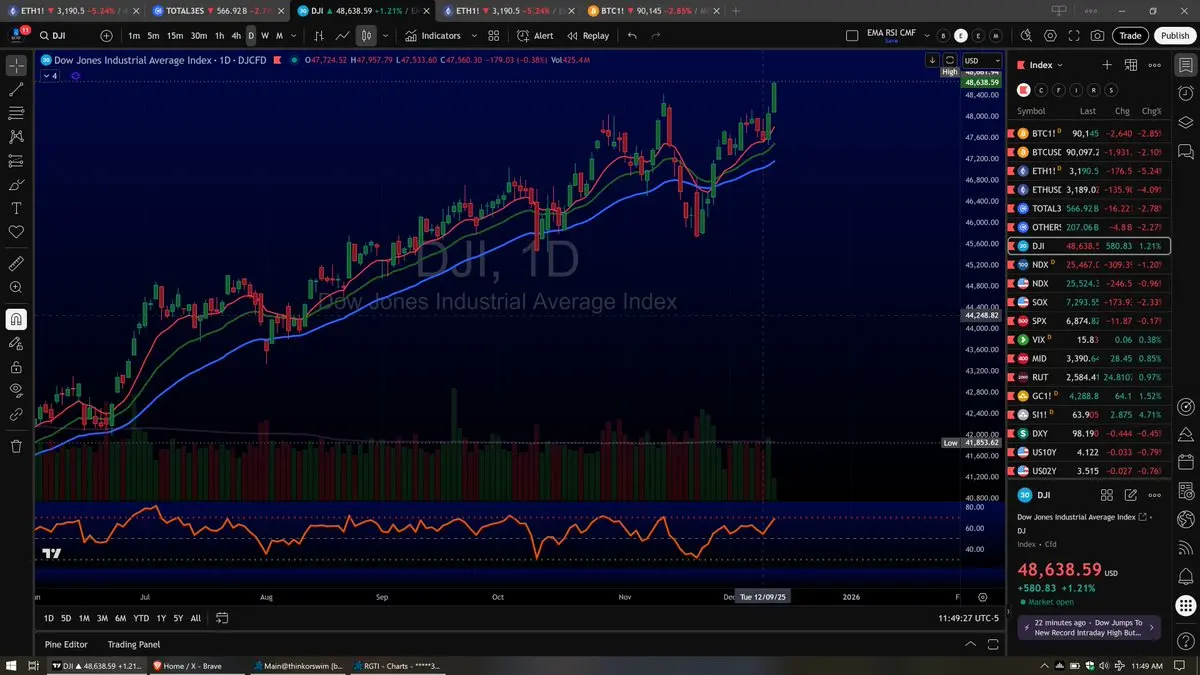Viewport: 1200px width, 675px height.
Task: Set chart range to All
Action: [196, 618]
